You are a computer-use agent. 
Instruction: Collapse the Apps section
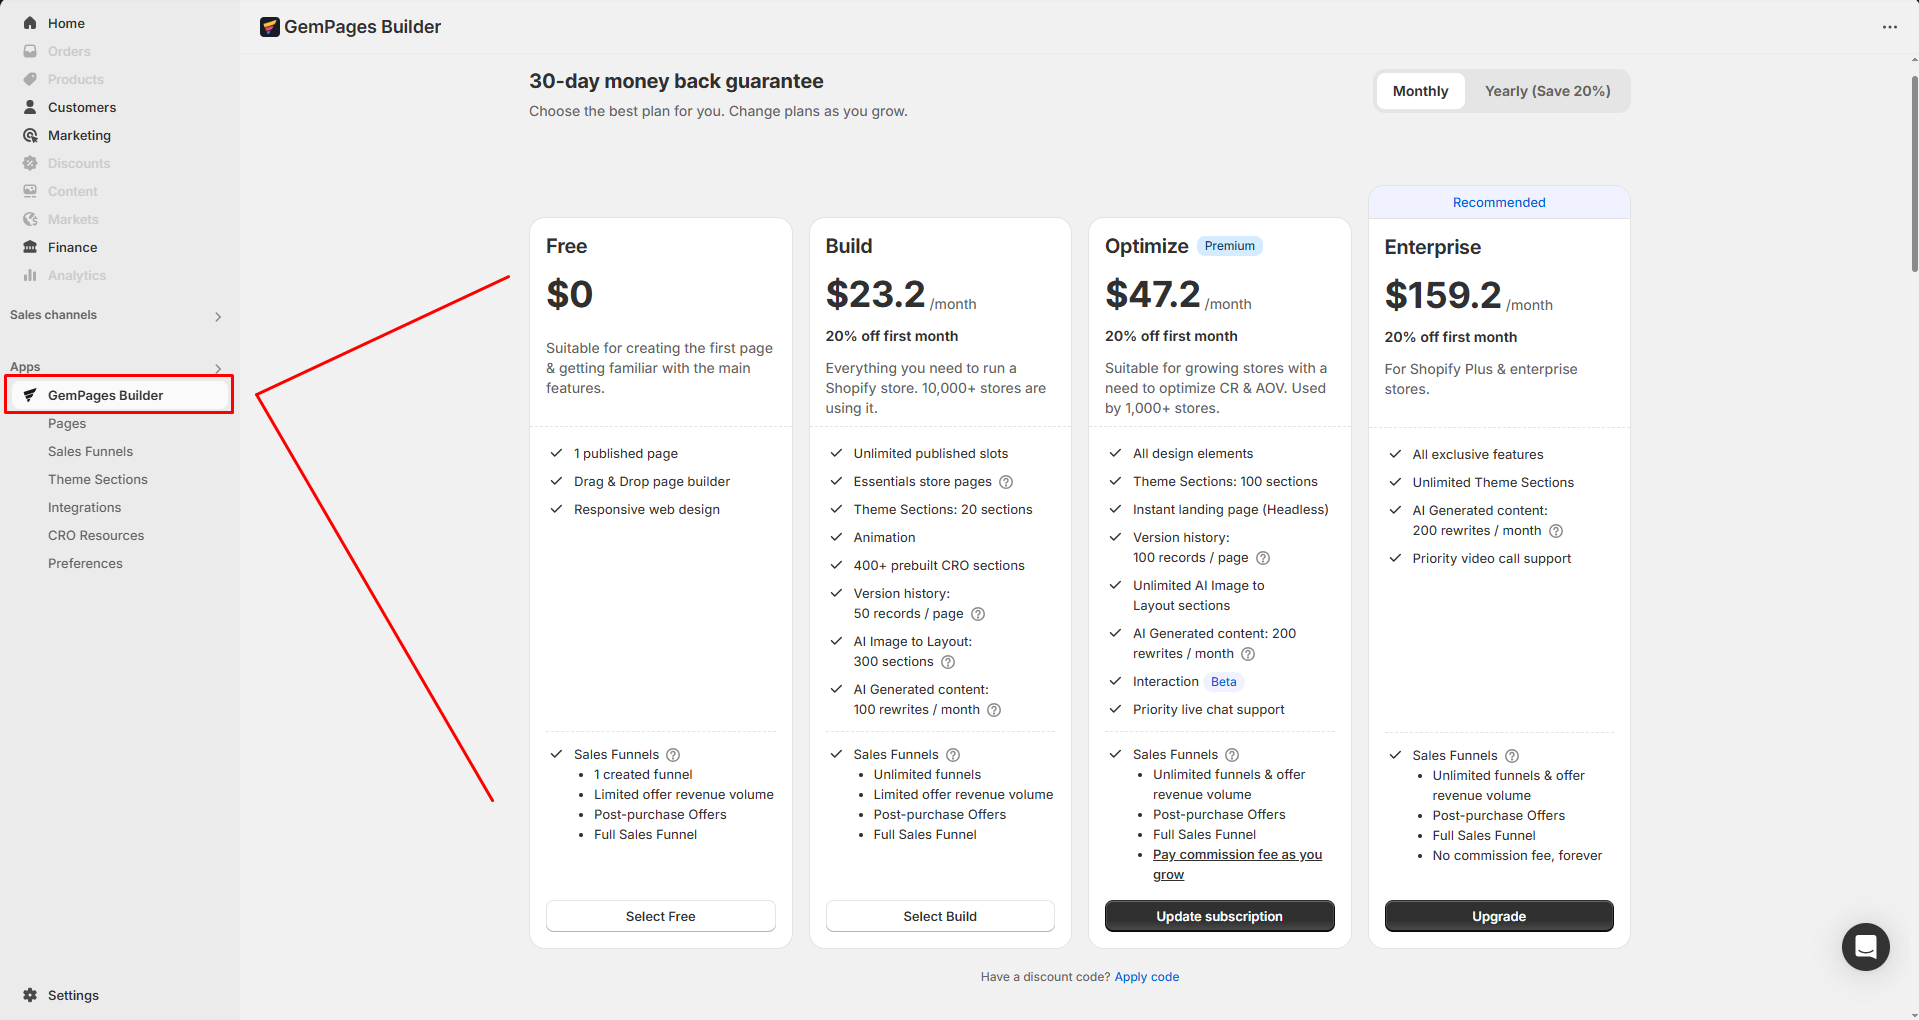click(218, 366)
